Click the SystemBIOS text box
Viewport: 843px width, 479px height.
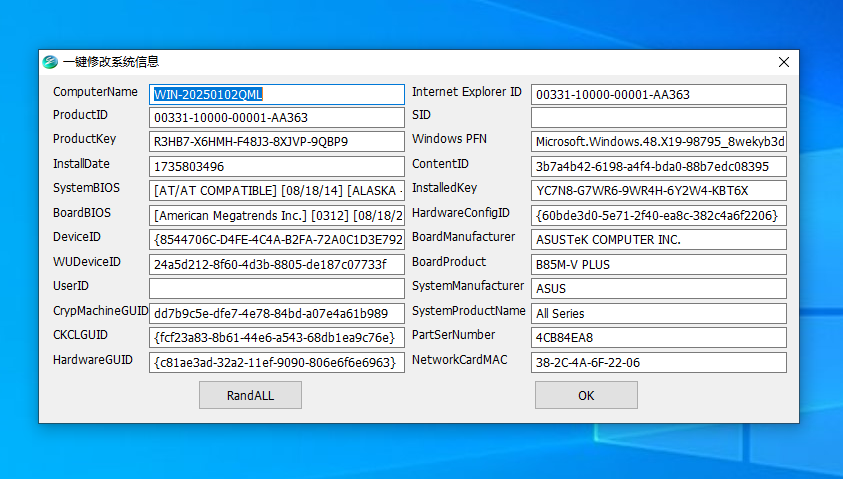277,190
